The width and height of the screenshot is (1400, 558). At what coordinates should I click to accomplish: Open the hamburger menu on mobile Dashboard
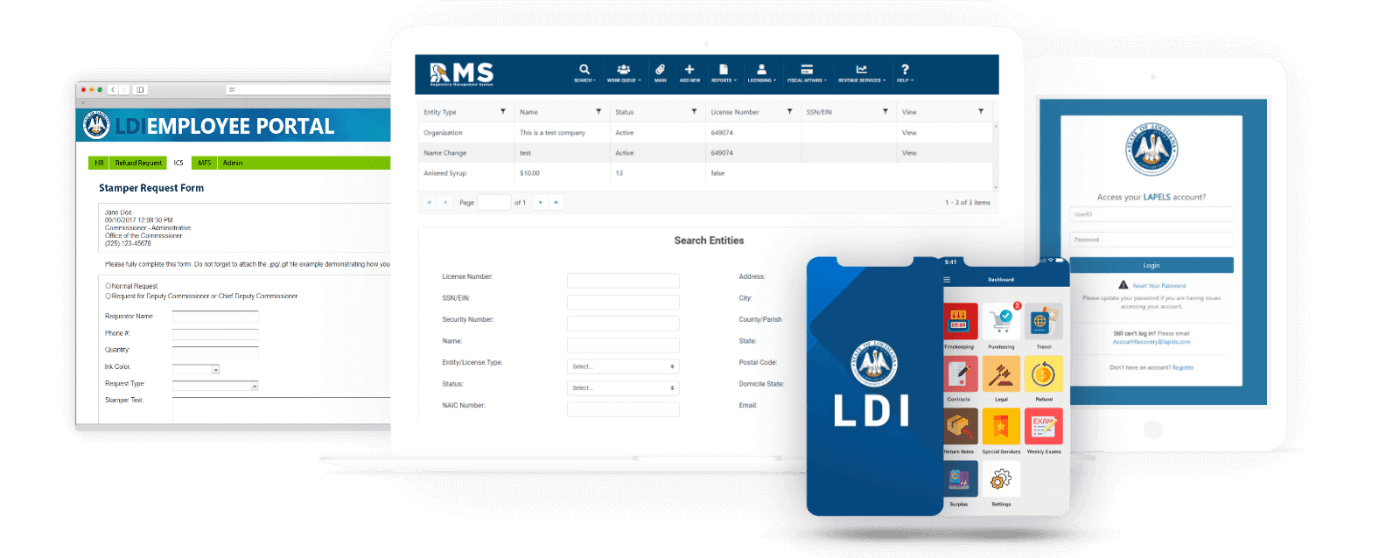coord(947,279)
